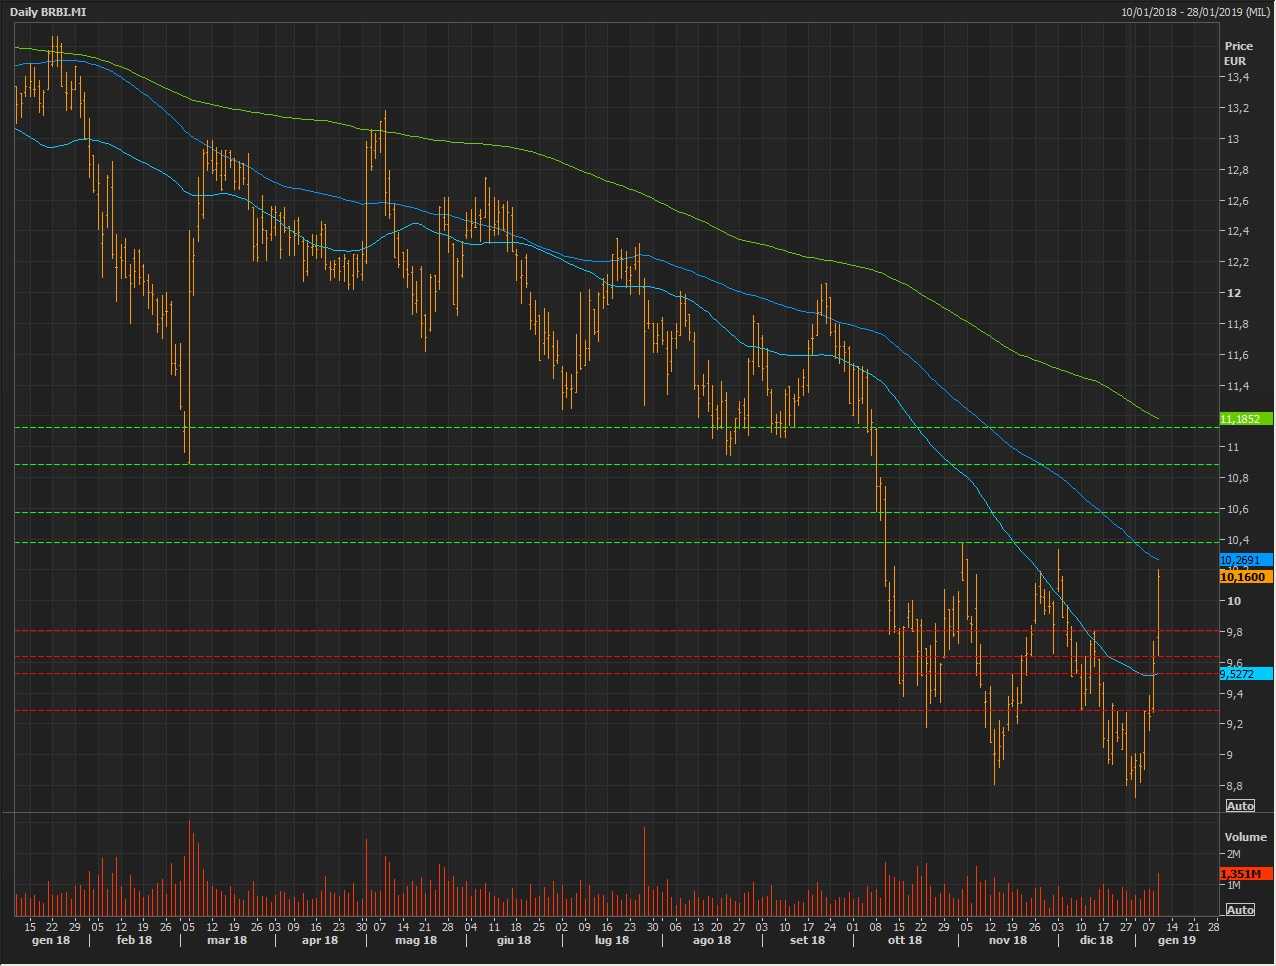Click the bold 12 price level on axis
The height and width of the screenshot is (966, 1276).
1234,293
